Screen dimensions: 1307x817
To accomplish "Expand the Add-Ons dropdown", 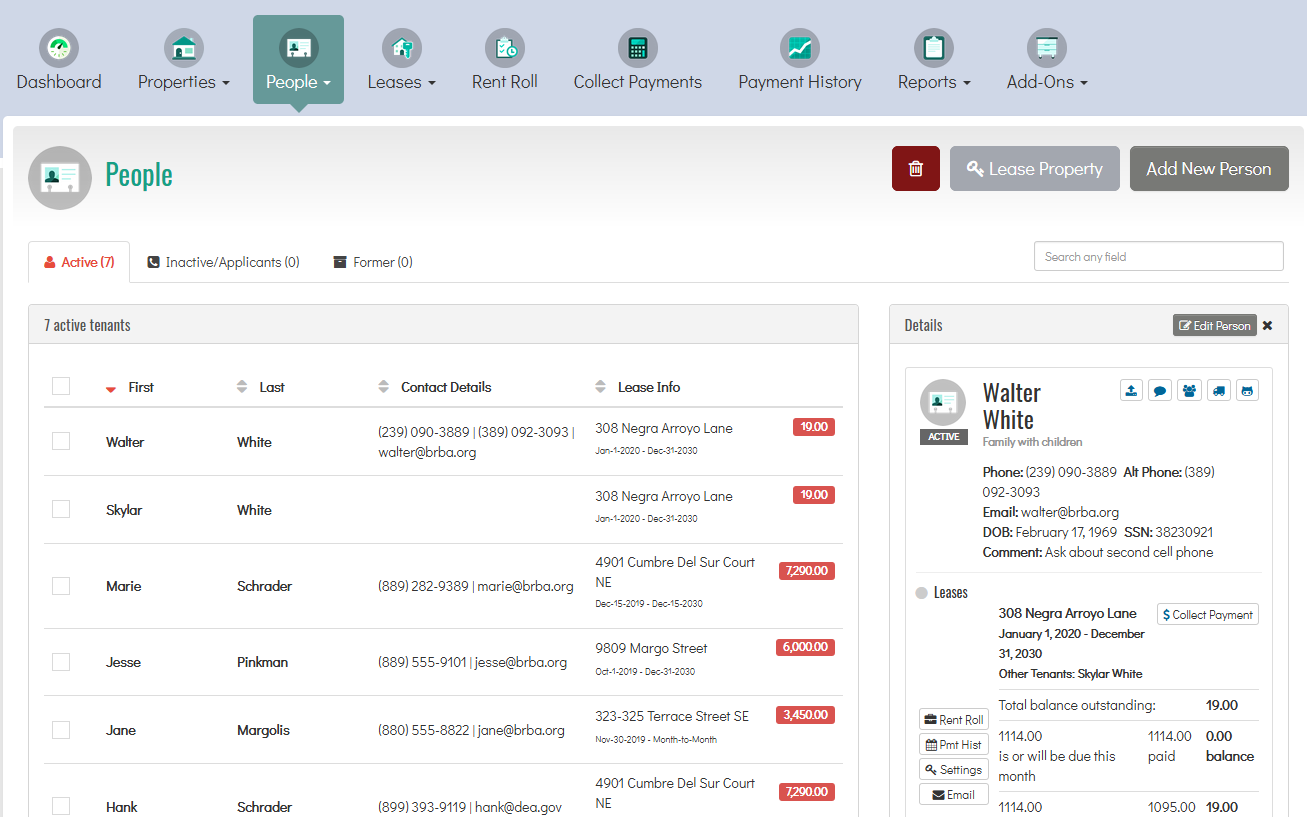I will tap(1046, 82).
